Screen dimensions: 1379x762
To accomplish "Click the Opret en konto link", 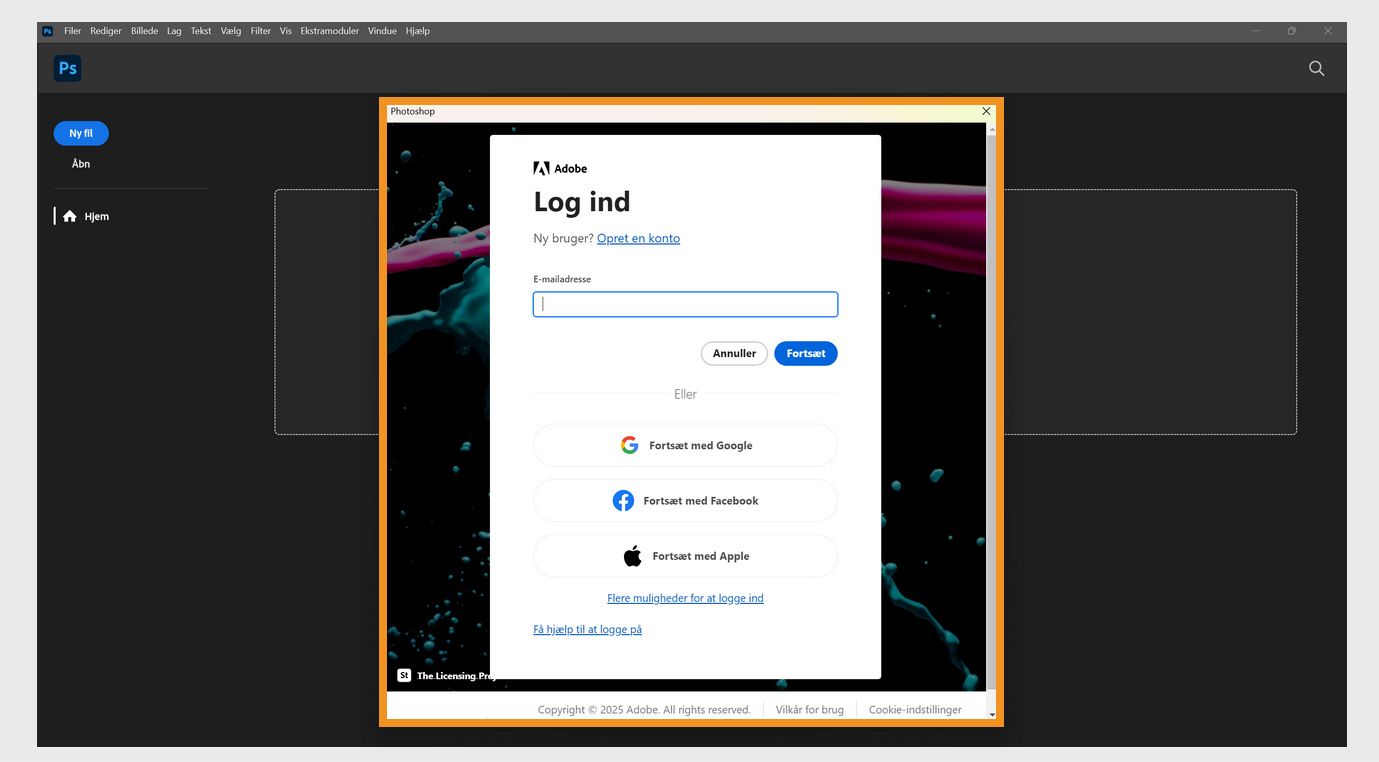I will [x=638, y=238].
